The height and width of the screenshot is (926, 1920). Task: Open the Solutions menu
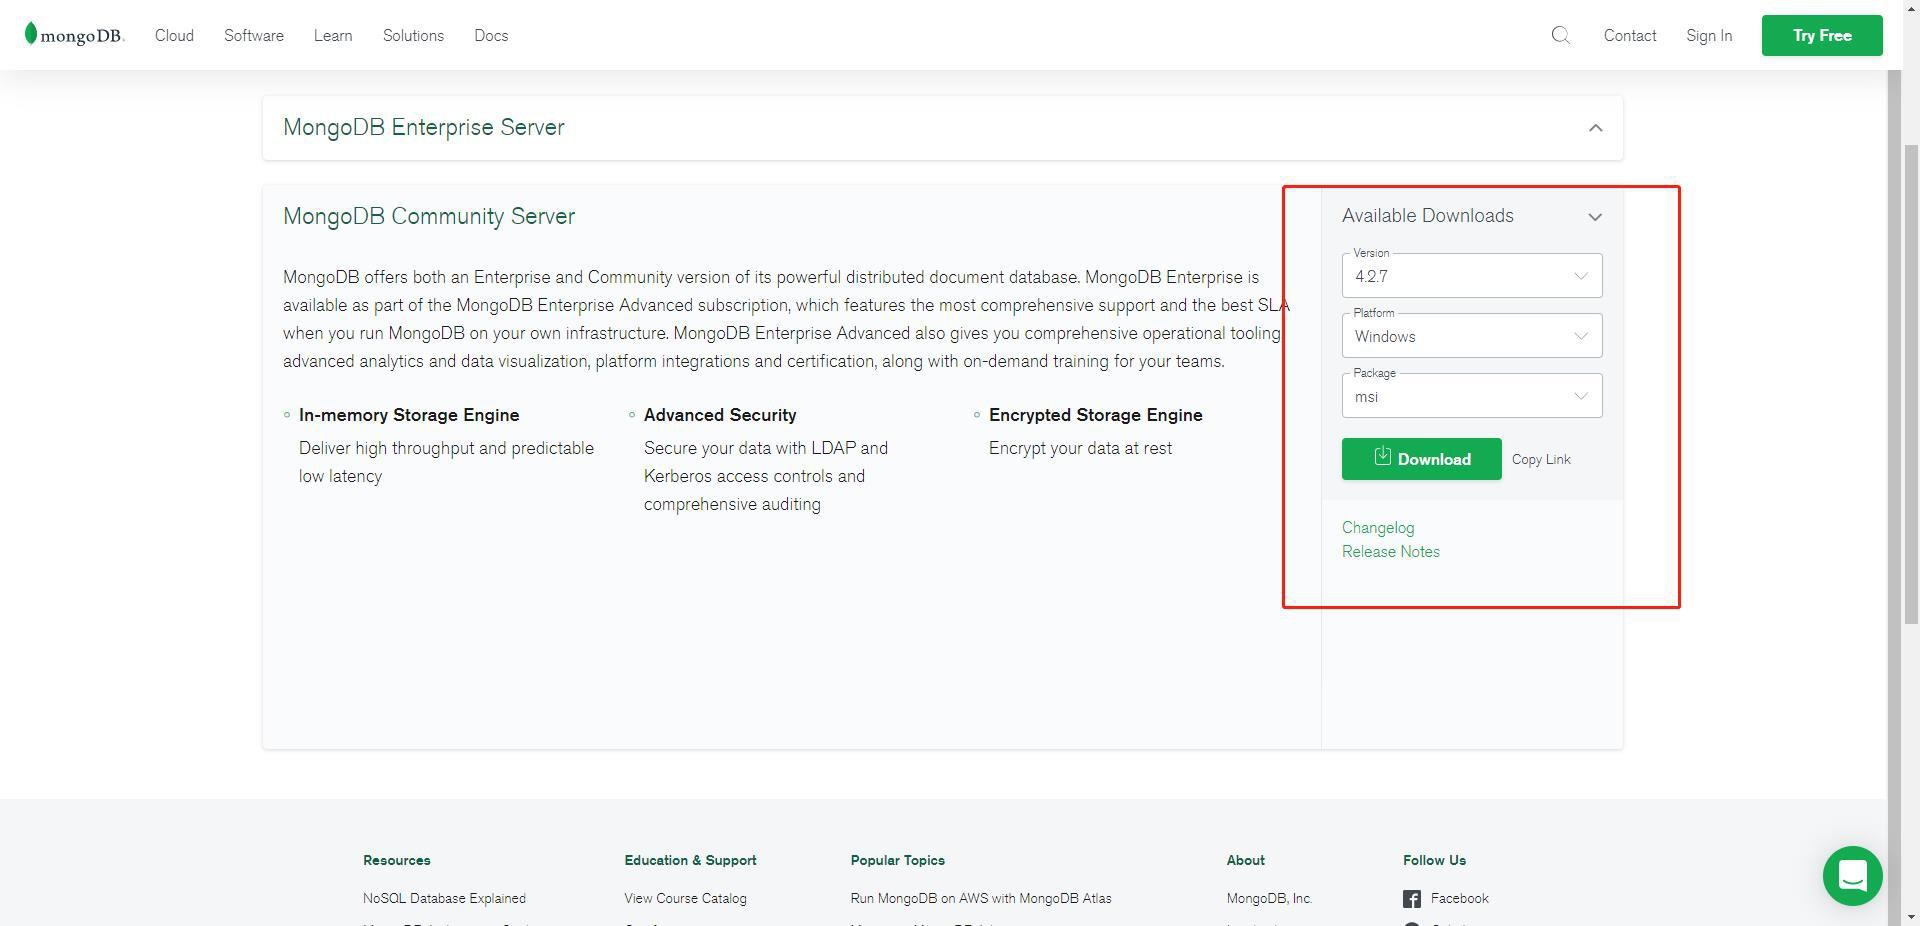coord(413,35)
